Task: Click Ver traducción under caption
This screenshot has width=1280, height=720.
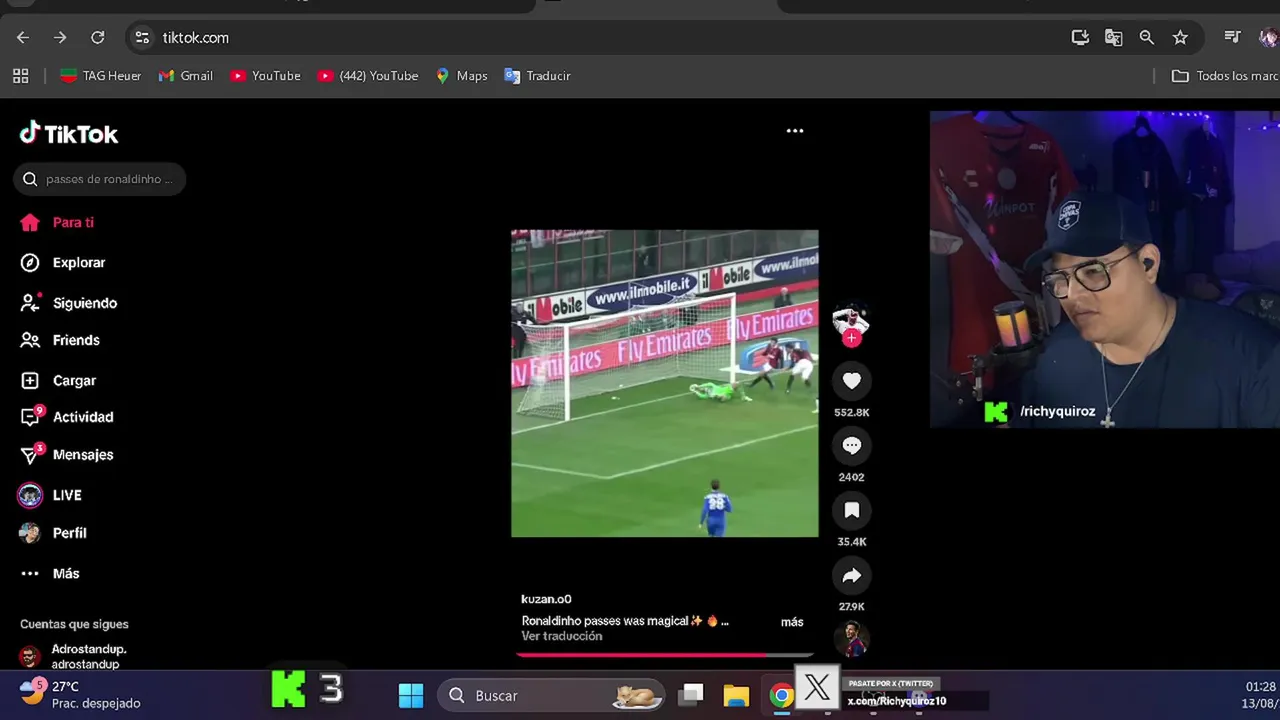Action: coord(562,636)
